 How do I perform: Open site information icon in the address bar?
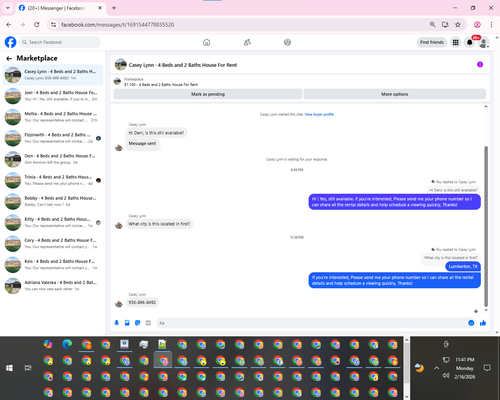53,25
